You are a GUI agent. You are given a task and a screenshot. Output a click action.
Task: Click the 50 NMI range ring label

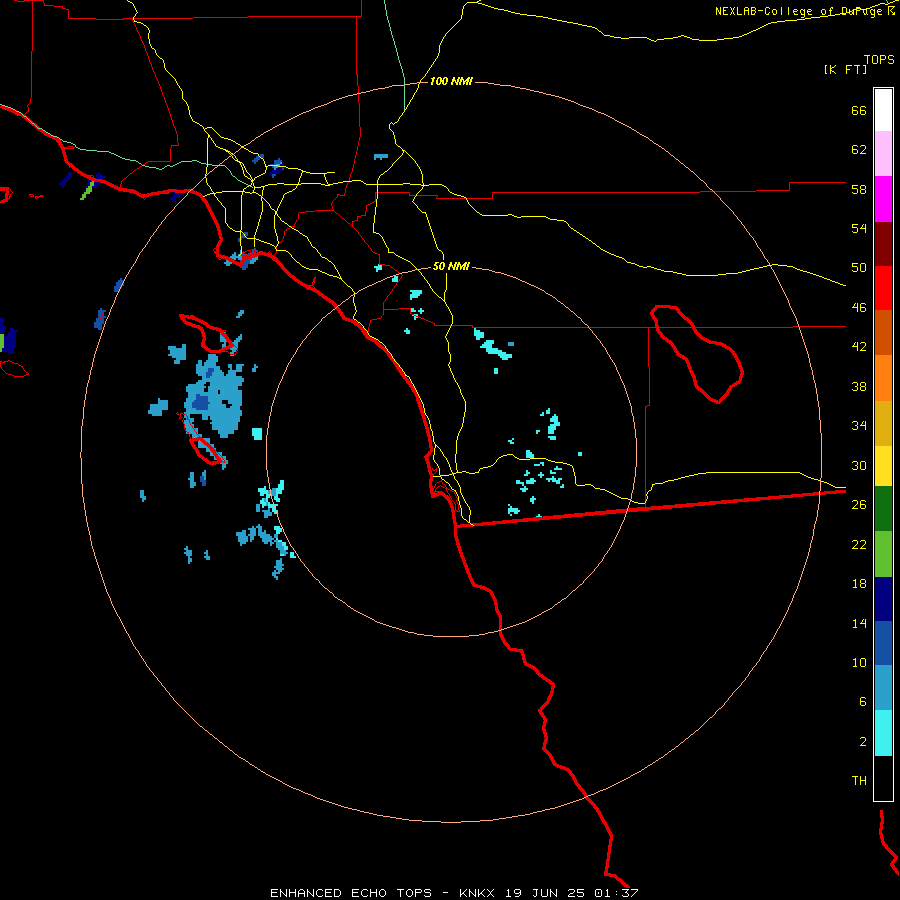[451, 266]
